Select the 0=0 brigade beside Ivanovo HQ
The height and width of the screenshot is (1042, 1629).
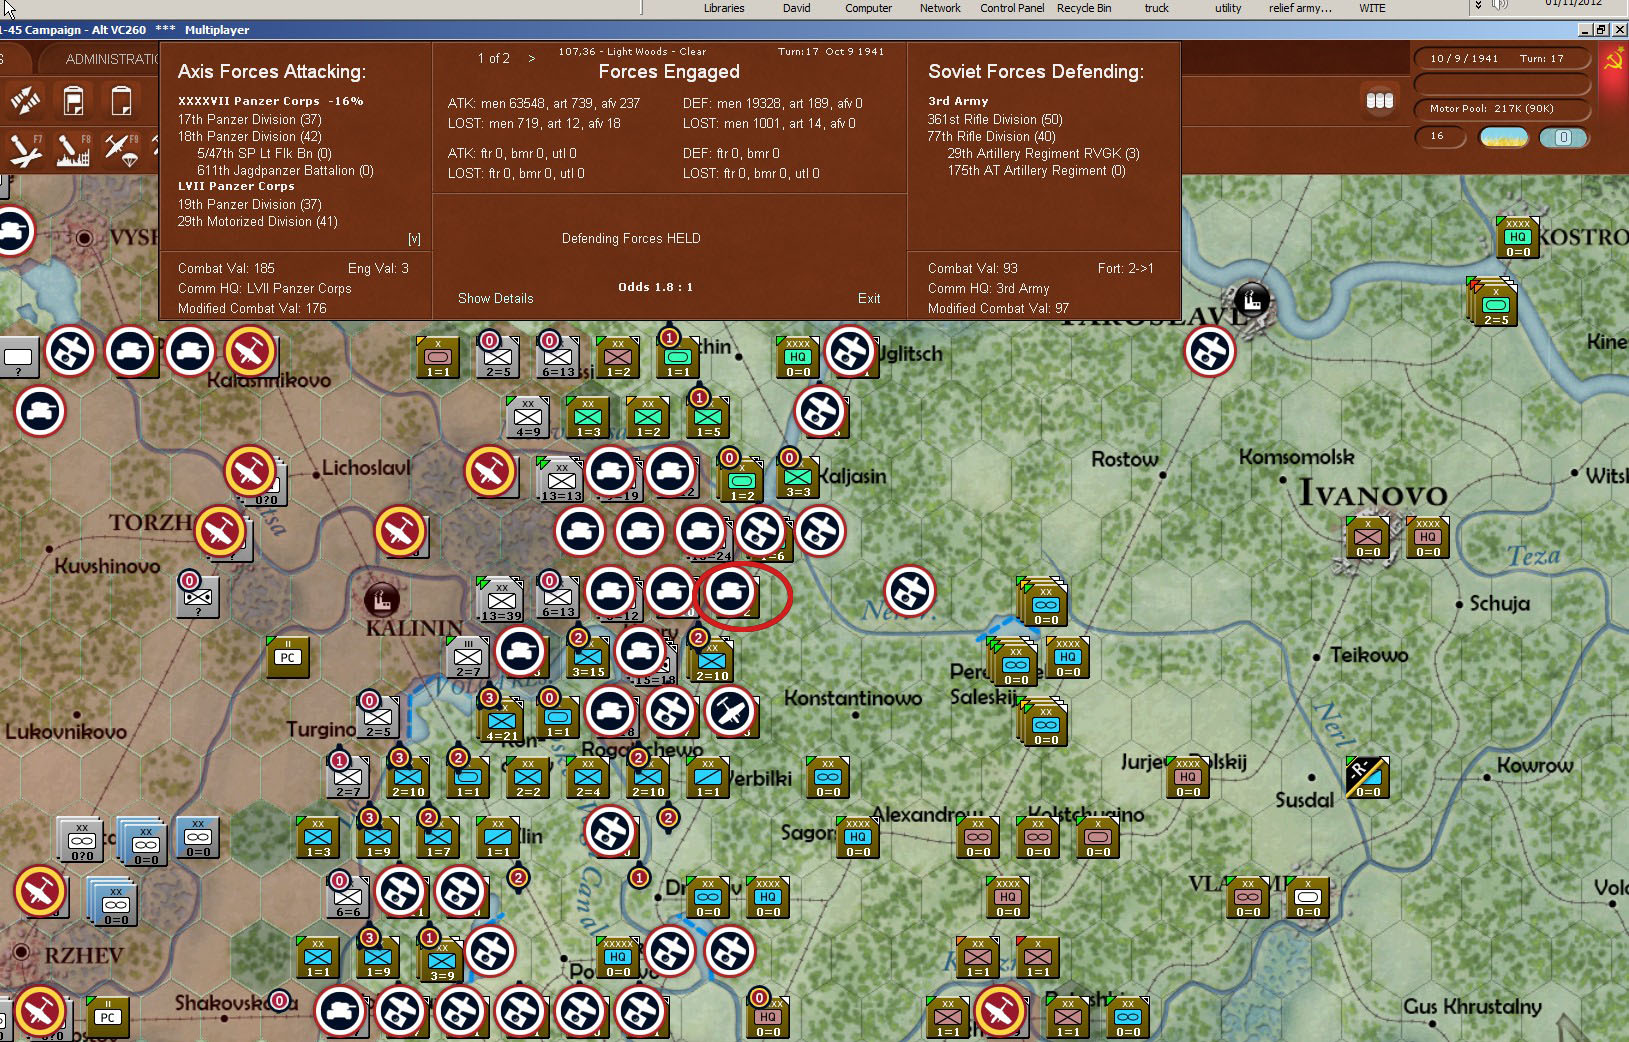[x=1368, y=537]
